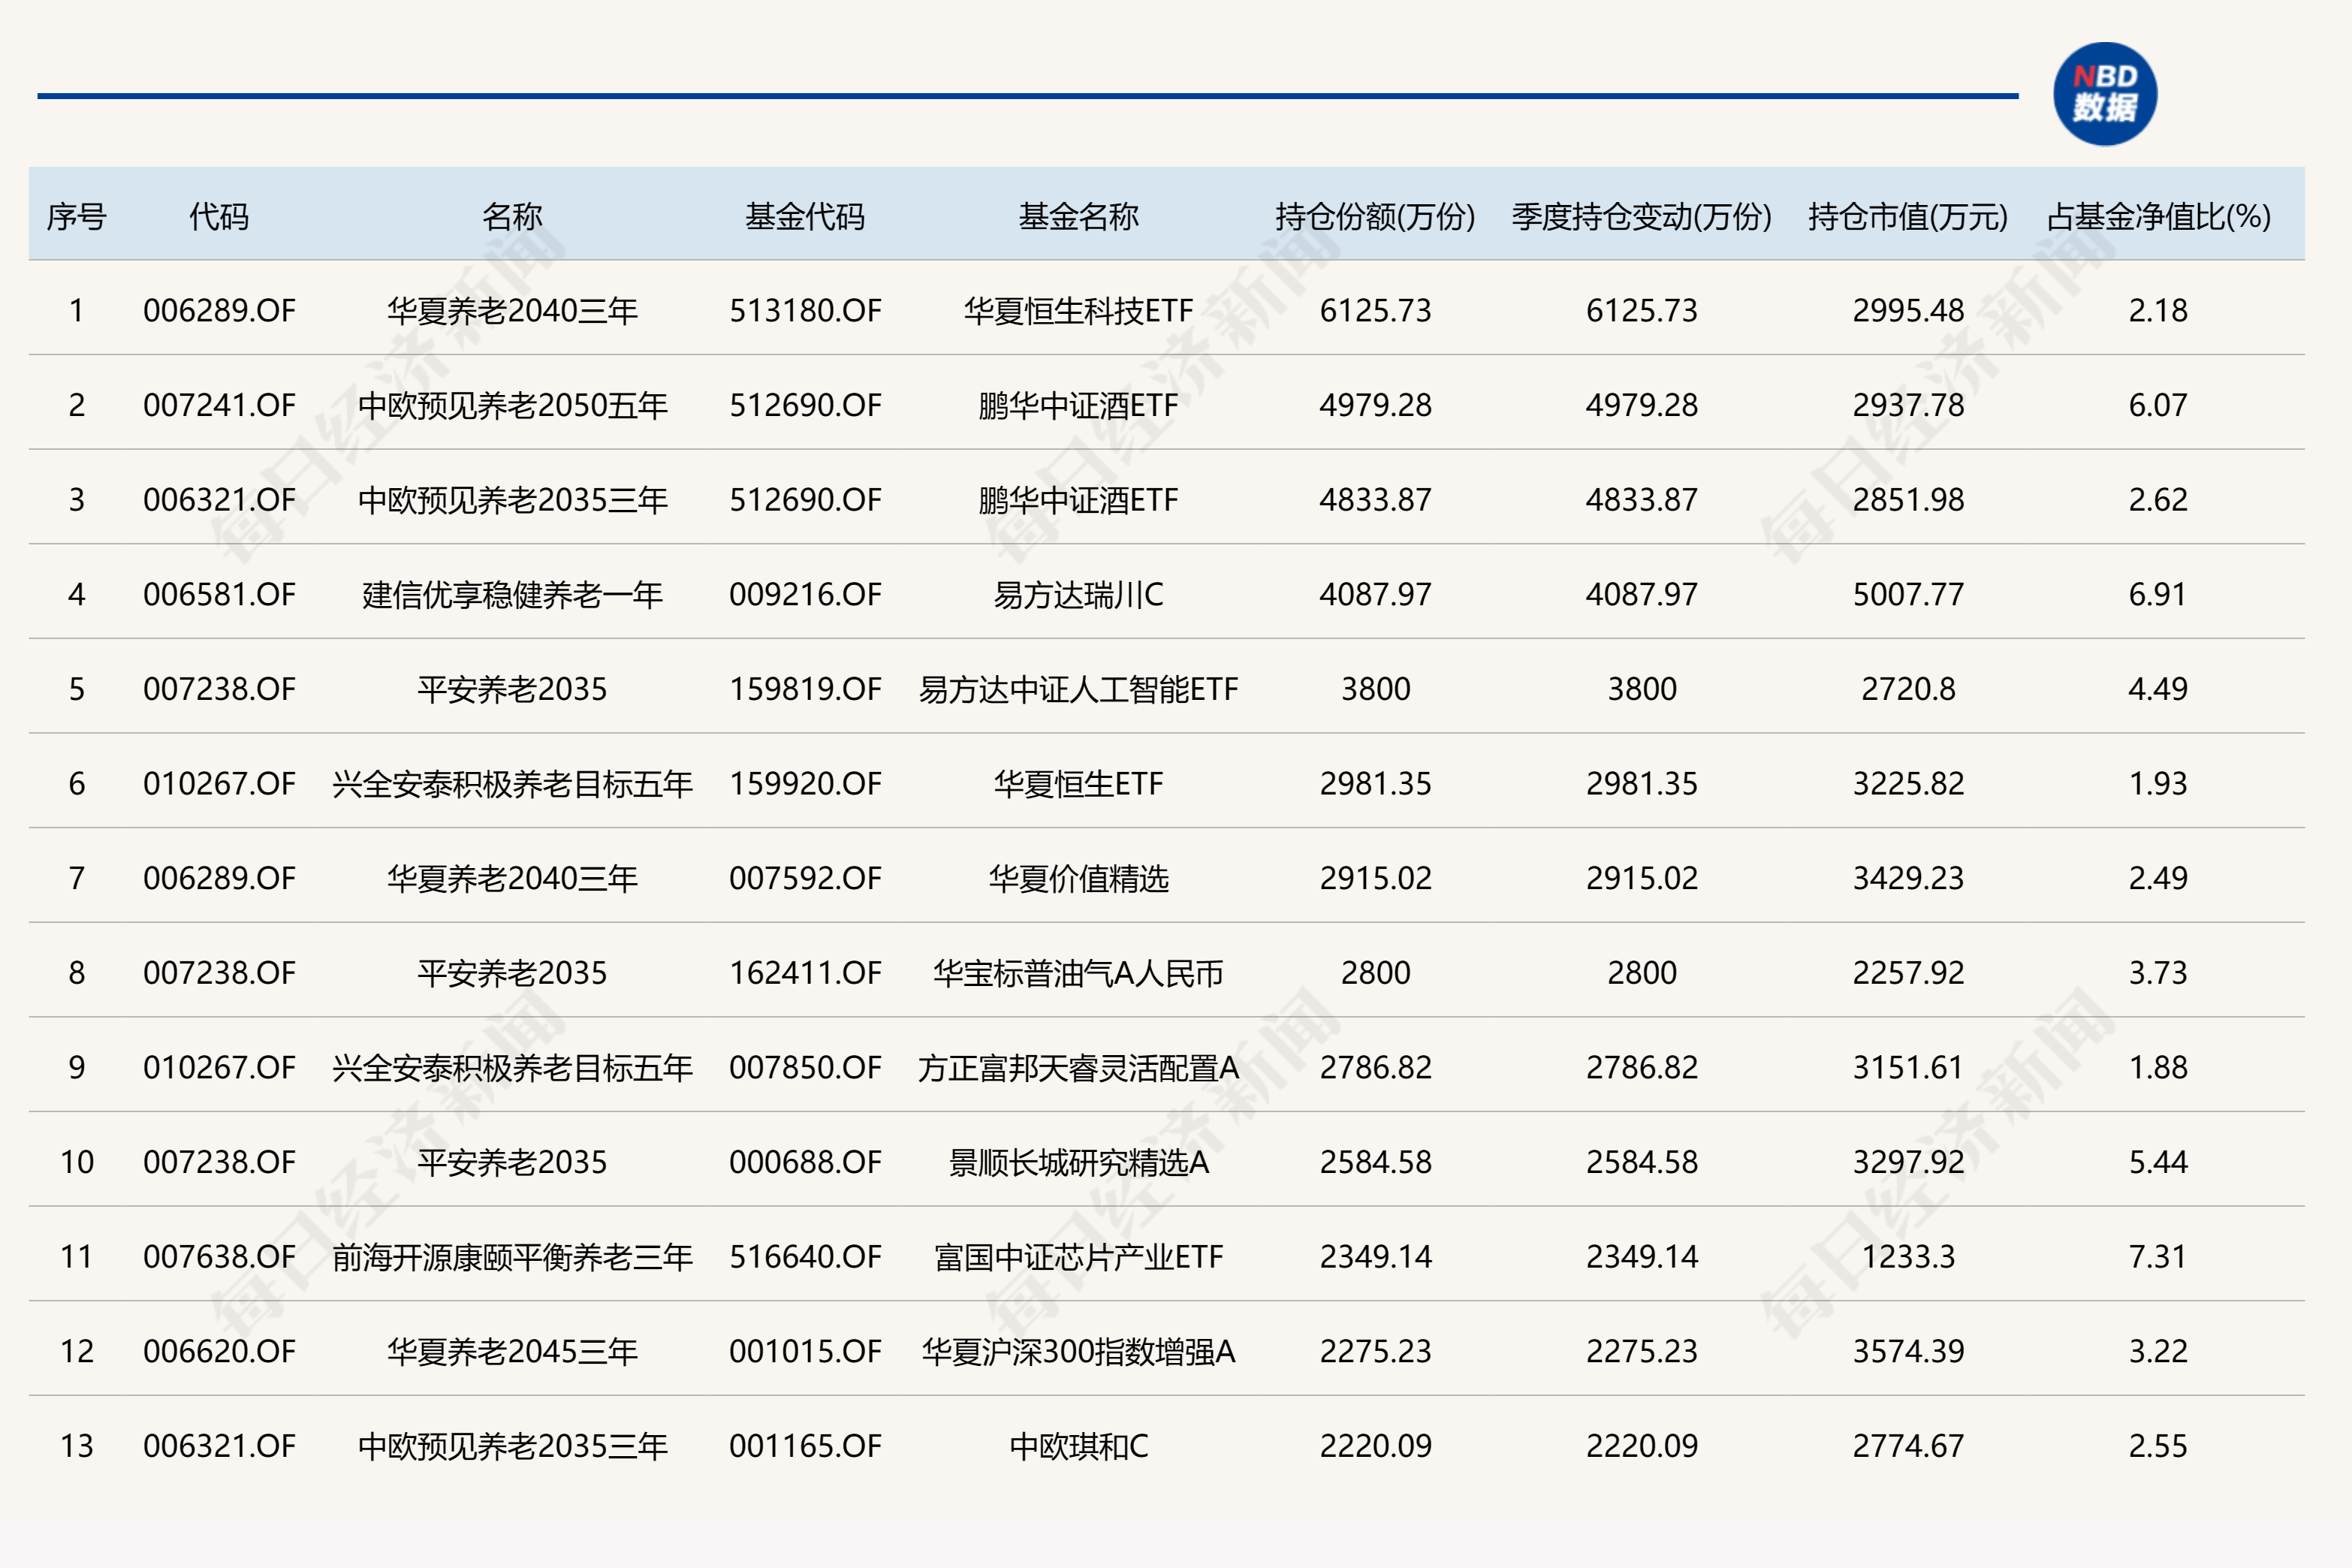Click code 007638.OF
The height and width of the screenshot is (1568, 2352).
click(x=219, y=1257)
